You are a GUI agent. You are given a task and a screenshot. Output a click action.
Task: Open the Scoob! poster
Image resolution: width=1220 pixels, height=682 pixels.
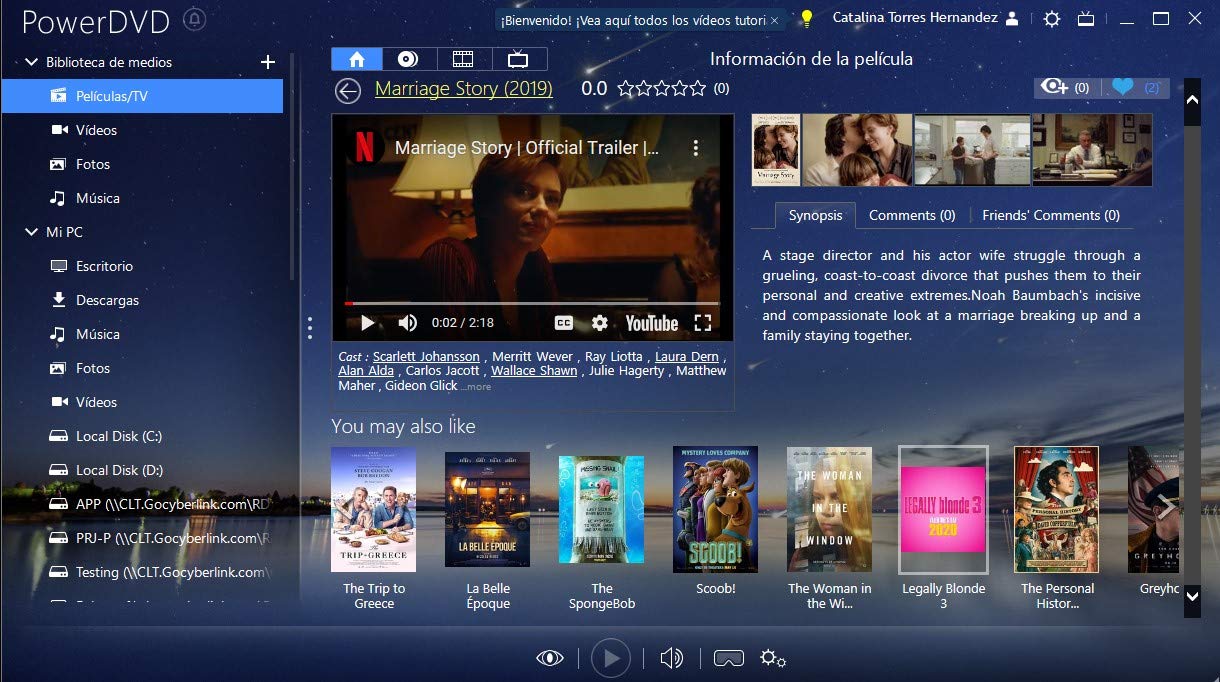click(x=715, y=509)
